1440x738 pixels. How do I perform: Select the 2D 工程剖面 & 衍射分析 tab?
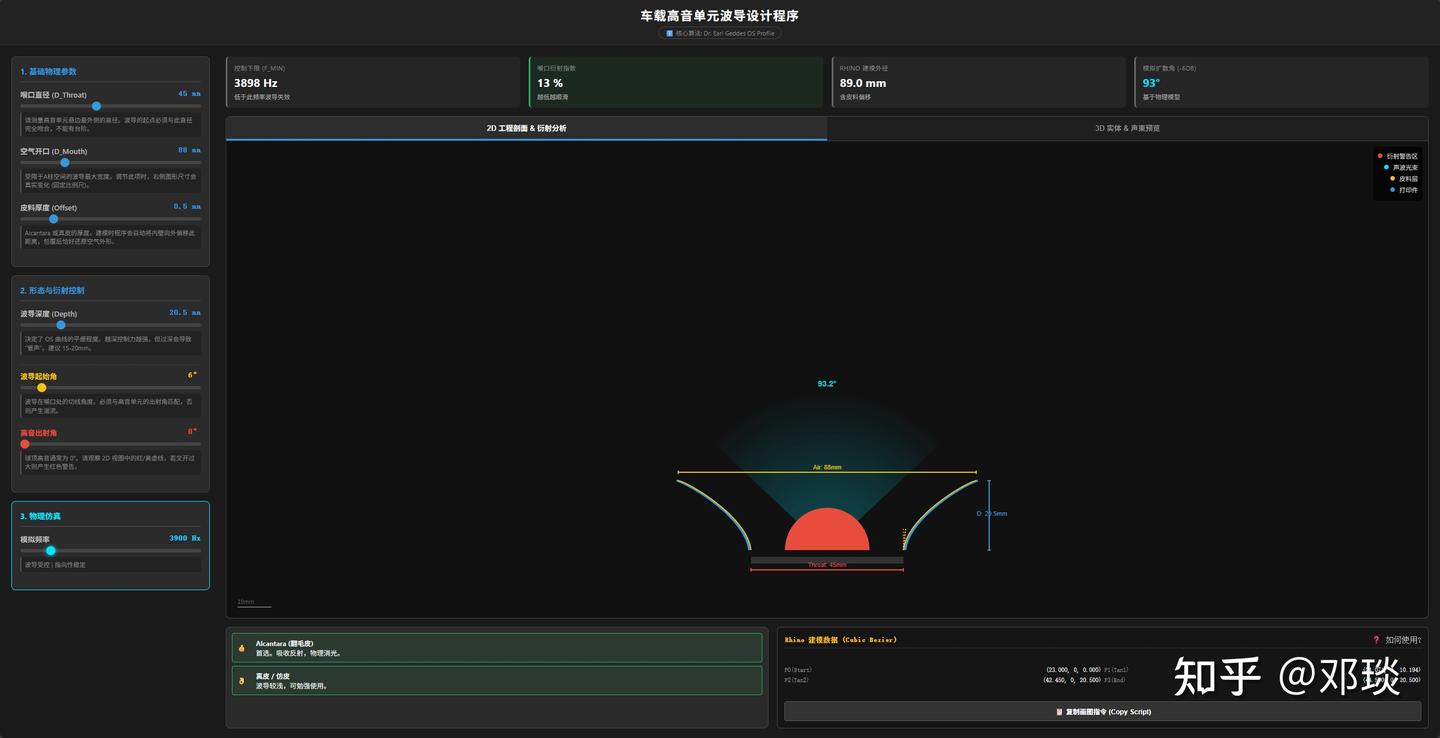pyautogui.click(x=526, y=128)
